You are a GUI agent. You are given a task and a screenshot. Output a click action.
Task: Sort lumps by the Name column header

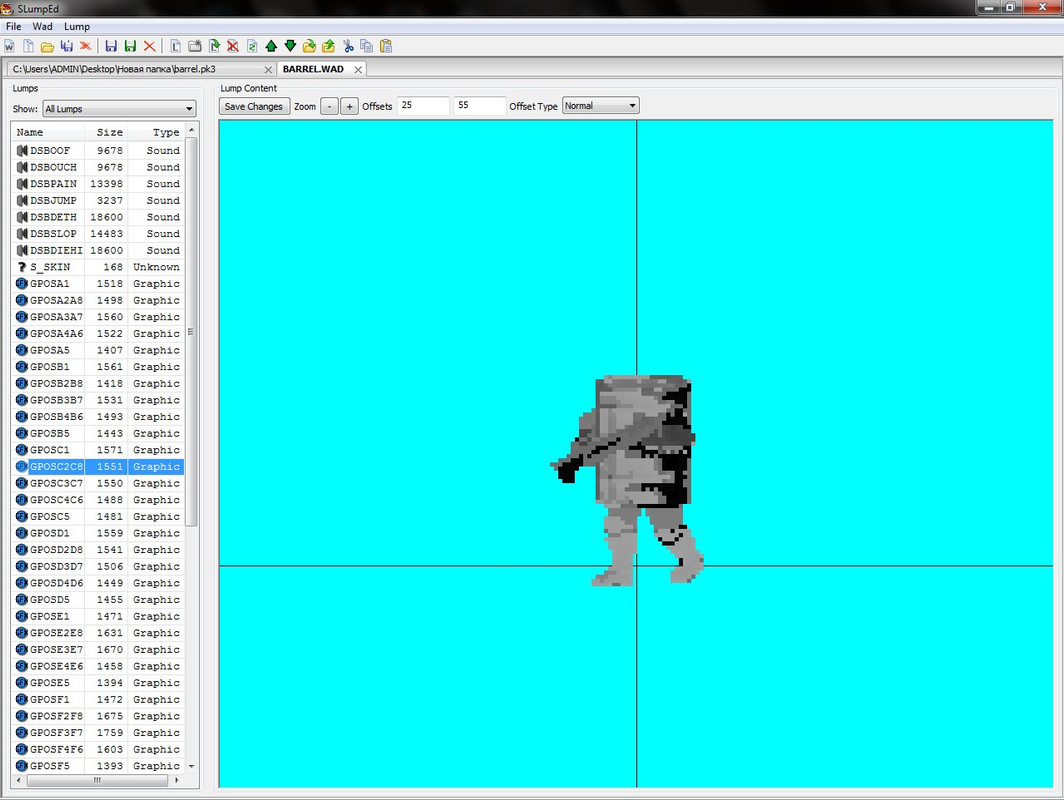(x=48, y=132)
